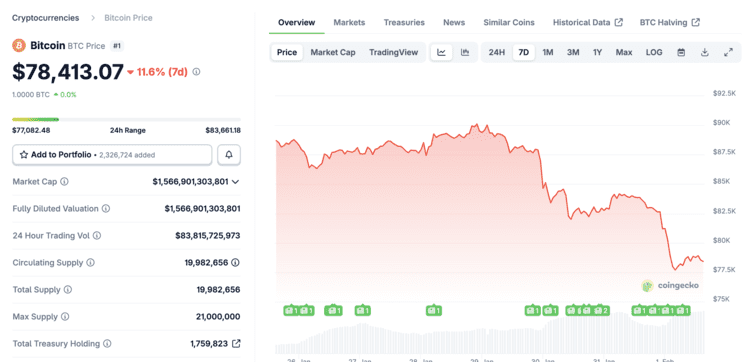Switch to line chart view icon
This screenshot has height=362, width=749.
coord(441,53)
